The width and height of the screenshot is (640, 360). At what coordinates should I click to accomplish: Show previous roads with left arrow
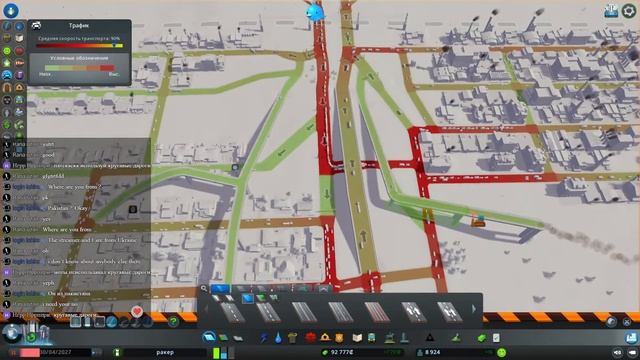pyautogui.click(x=206, y=309)
